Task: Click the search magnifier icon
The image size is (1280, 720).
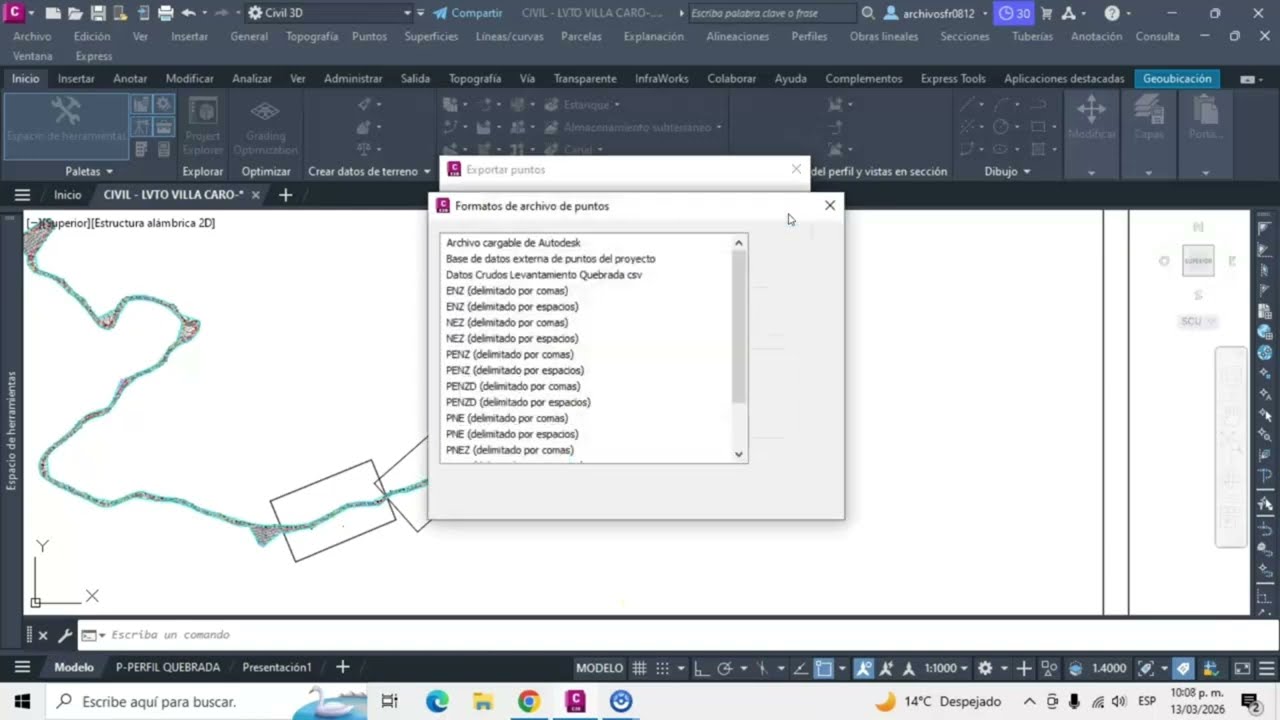Action: (x=868, y=13)
